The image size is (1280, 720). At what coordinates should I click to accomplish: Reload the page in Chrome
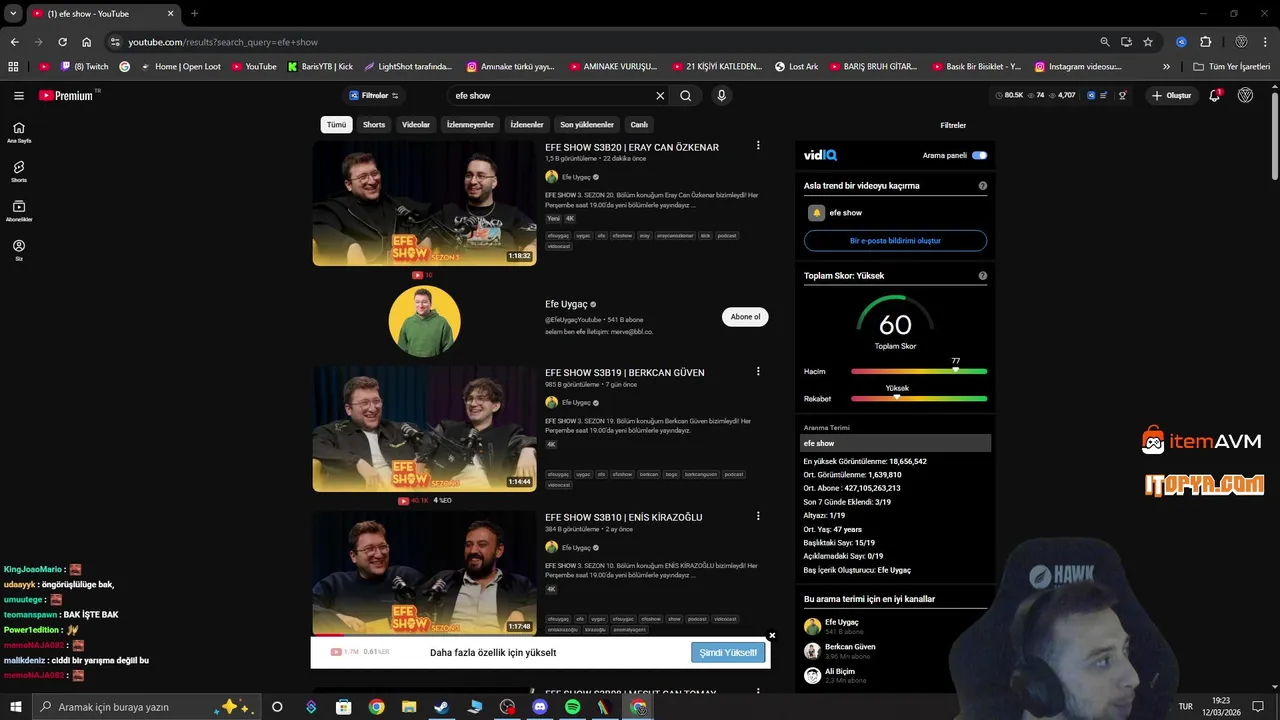[x=62, y=42]
